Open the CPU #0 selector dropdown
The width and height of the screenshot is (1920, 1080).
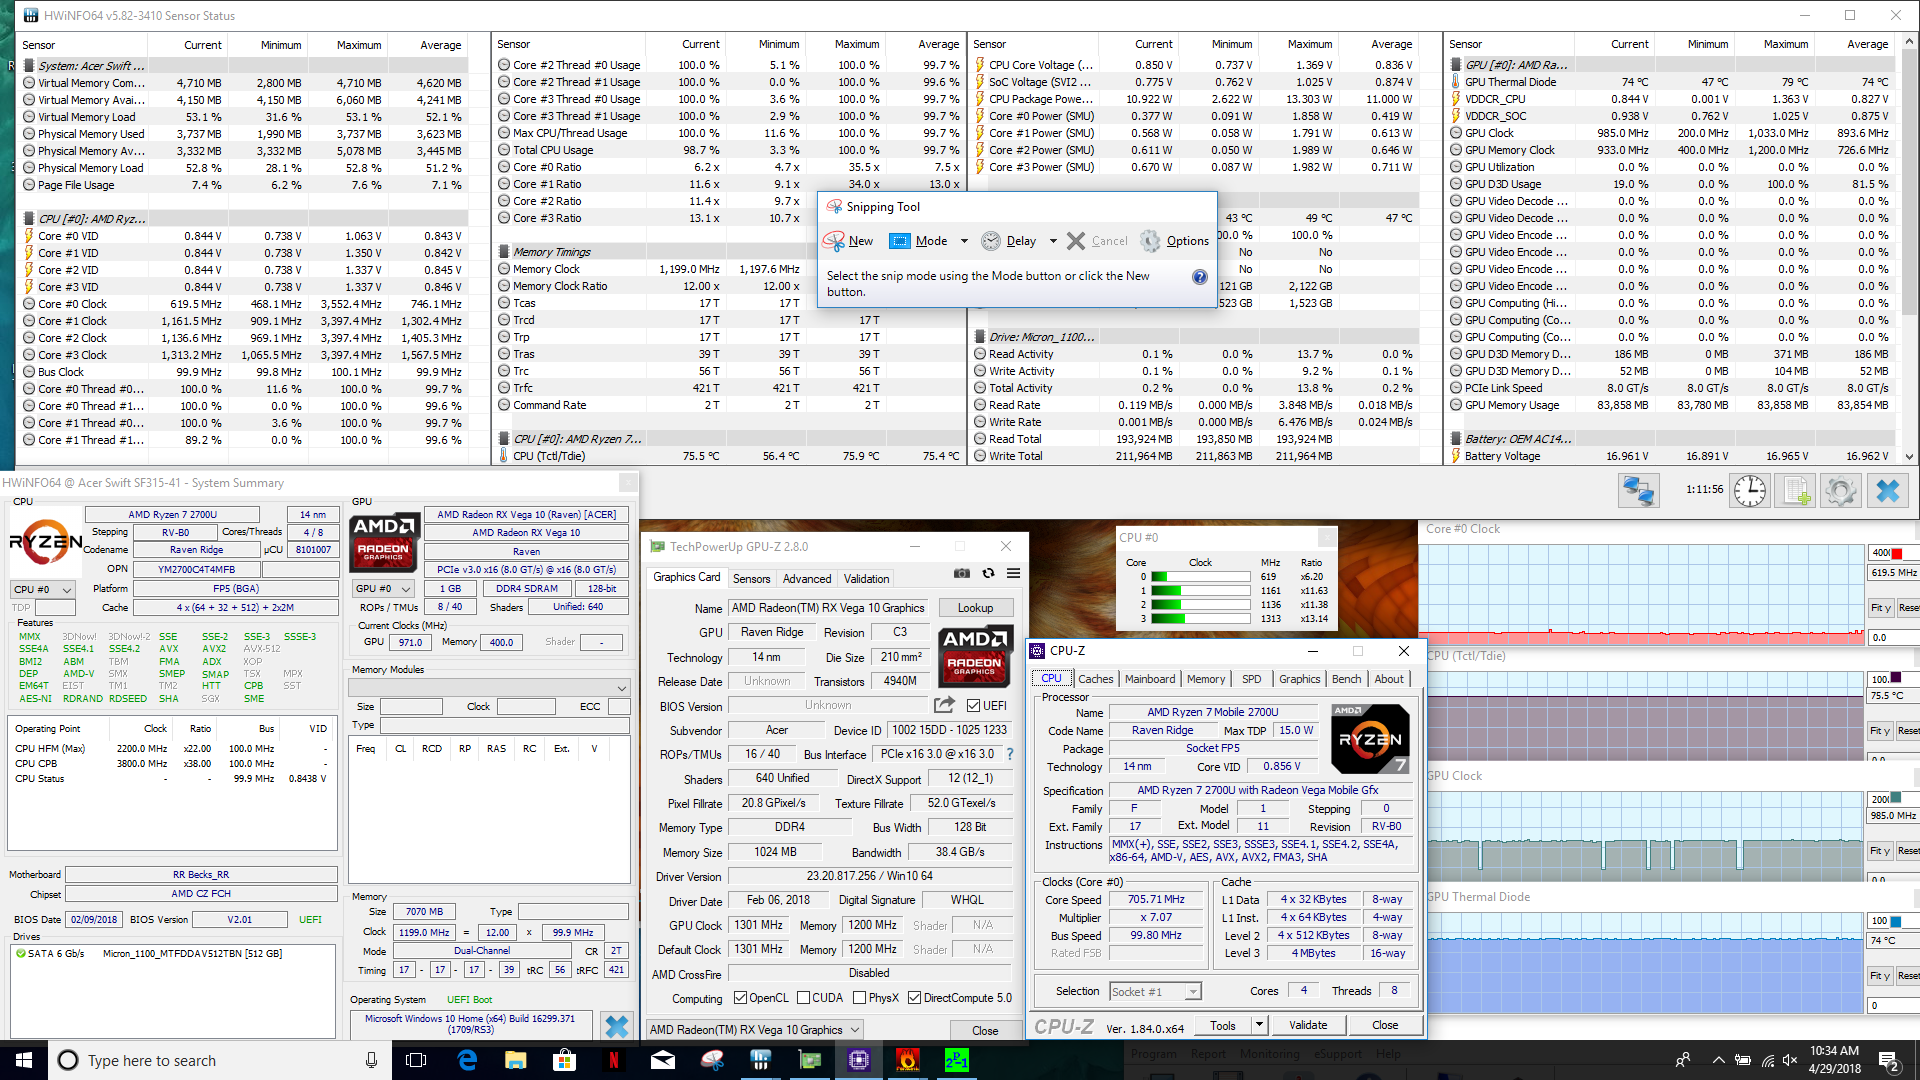(x=42, y=590)
